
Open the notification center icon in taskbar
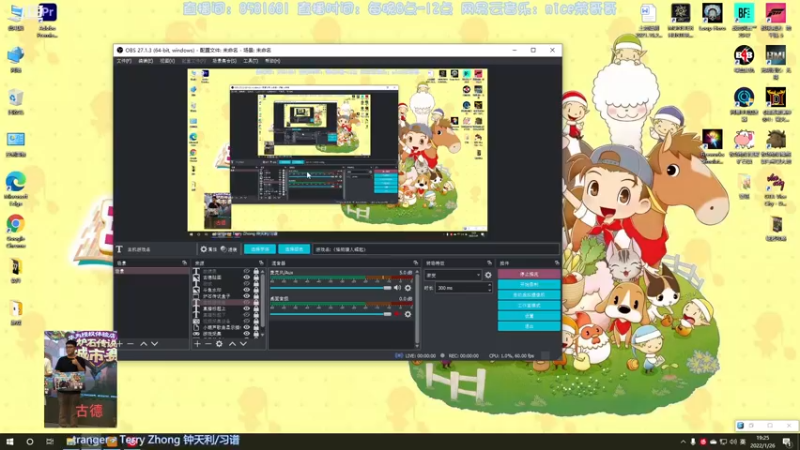[x=788, y=442]
